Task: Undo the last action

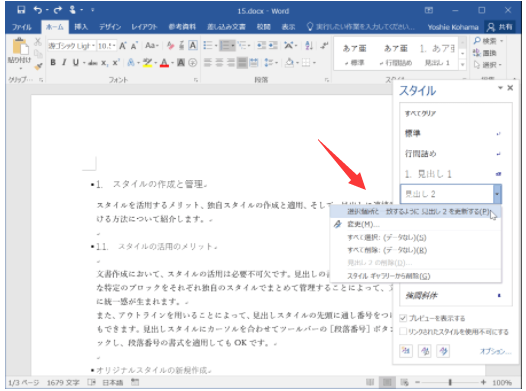Action: tap(38, 10)
